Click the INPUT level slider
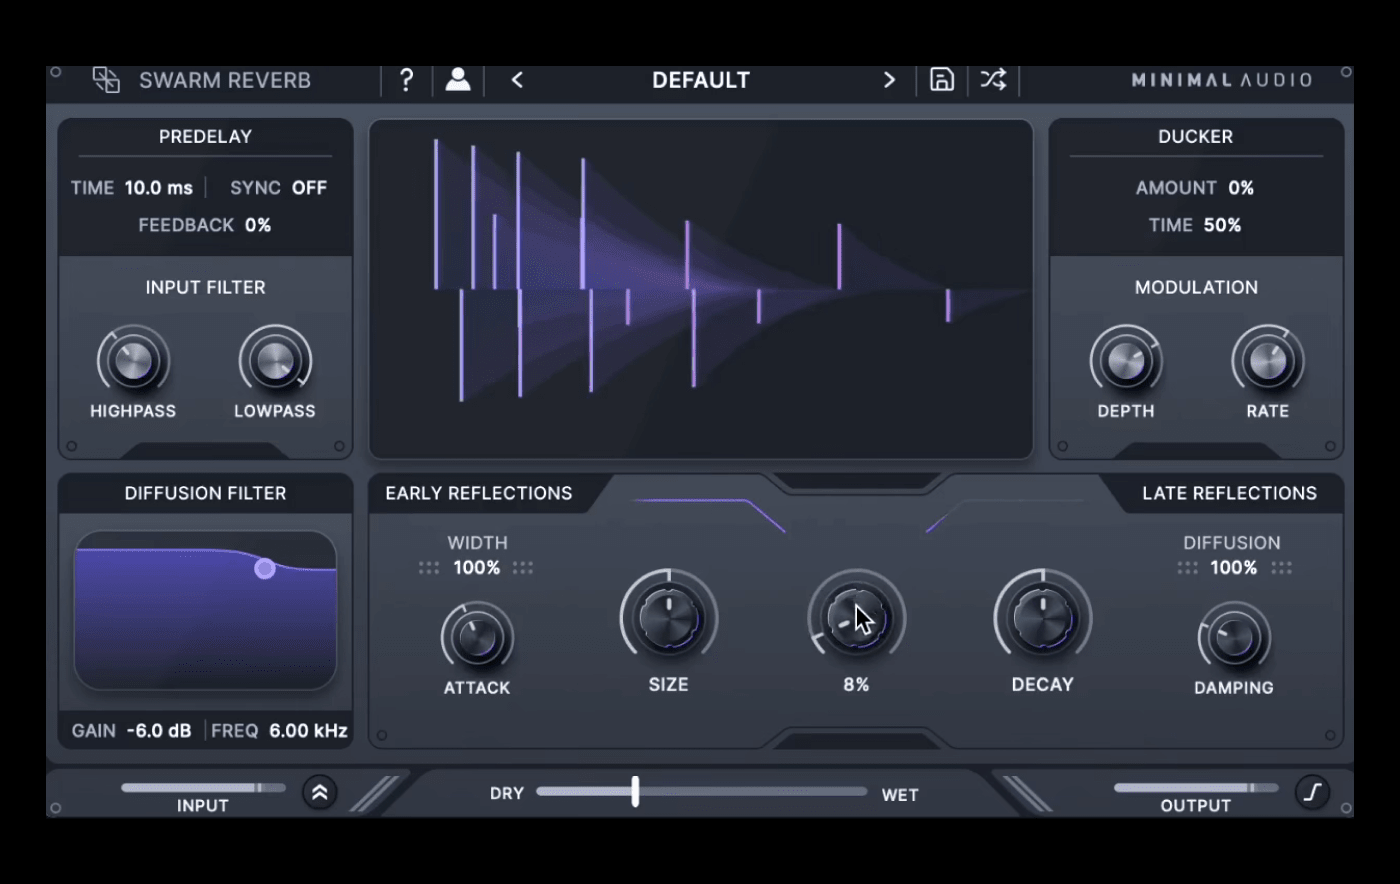 pyautogui.click(x=203, y=788)
